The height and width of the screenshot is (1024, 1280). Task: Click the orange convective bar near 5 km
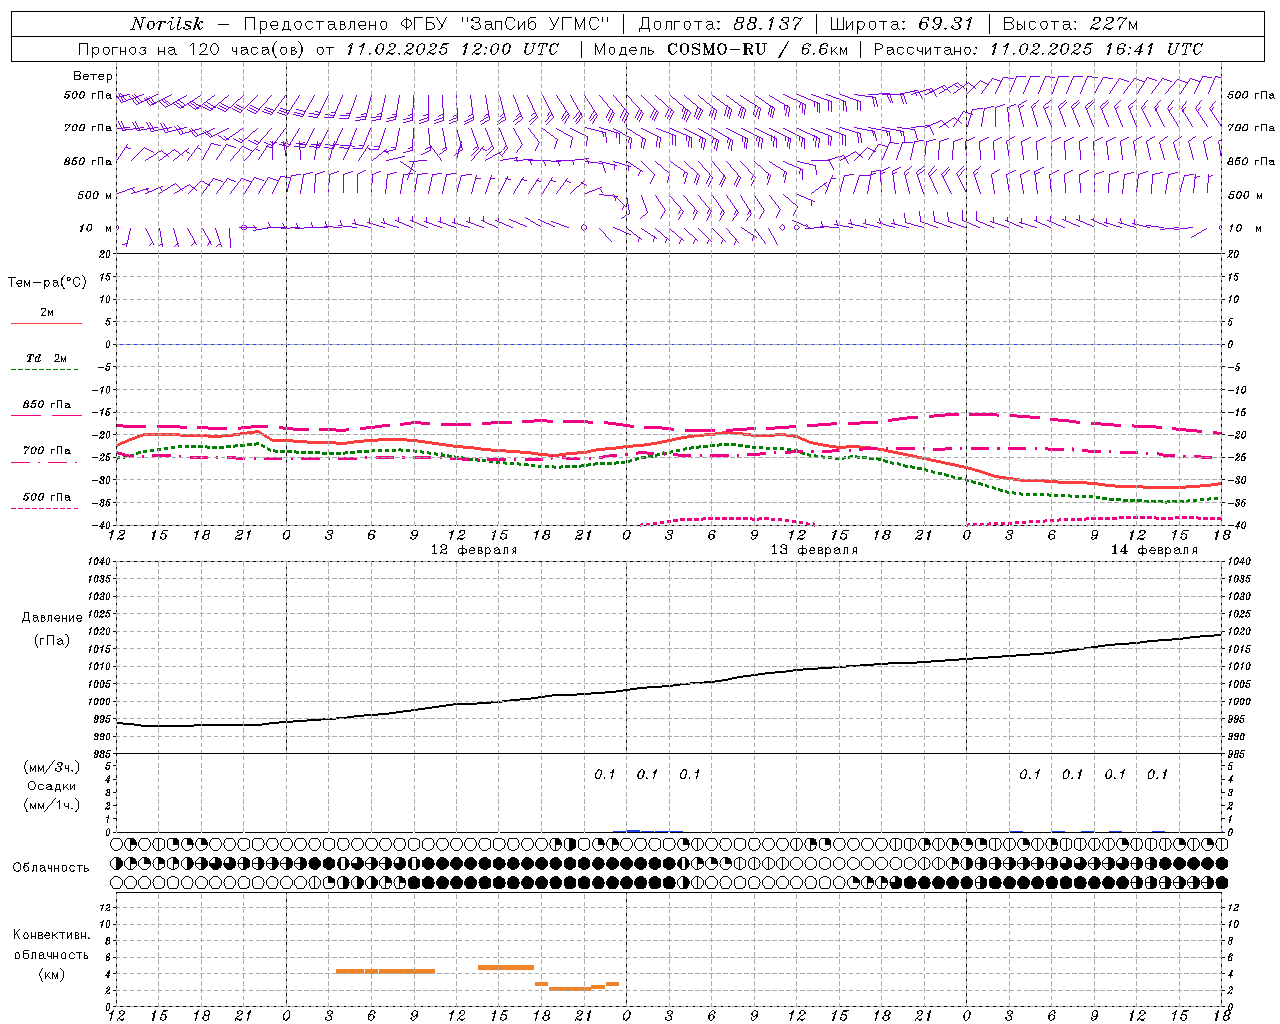[x=505, y=967]
